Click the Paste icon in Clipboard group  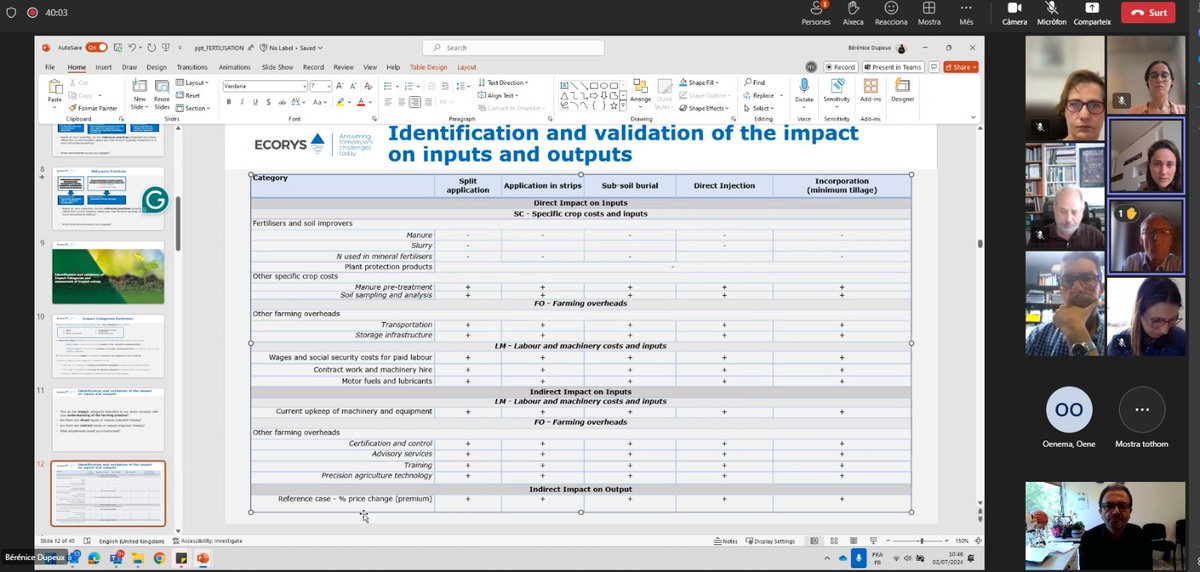[54, 89]
